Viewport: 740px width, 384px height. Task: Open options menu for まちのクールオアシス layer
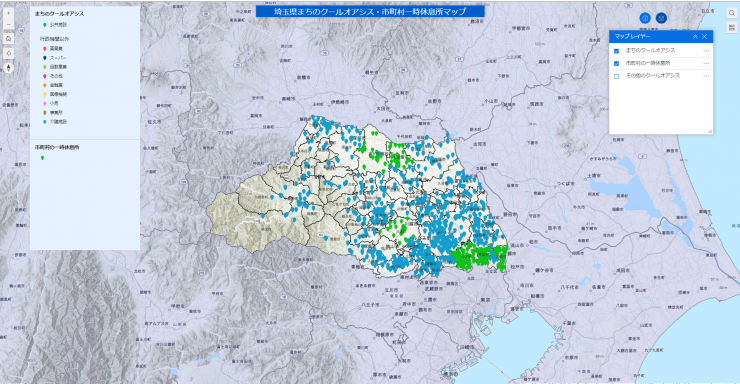click(706, 50)
